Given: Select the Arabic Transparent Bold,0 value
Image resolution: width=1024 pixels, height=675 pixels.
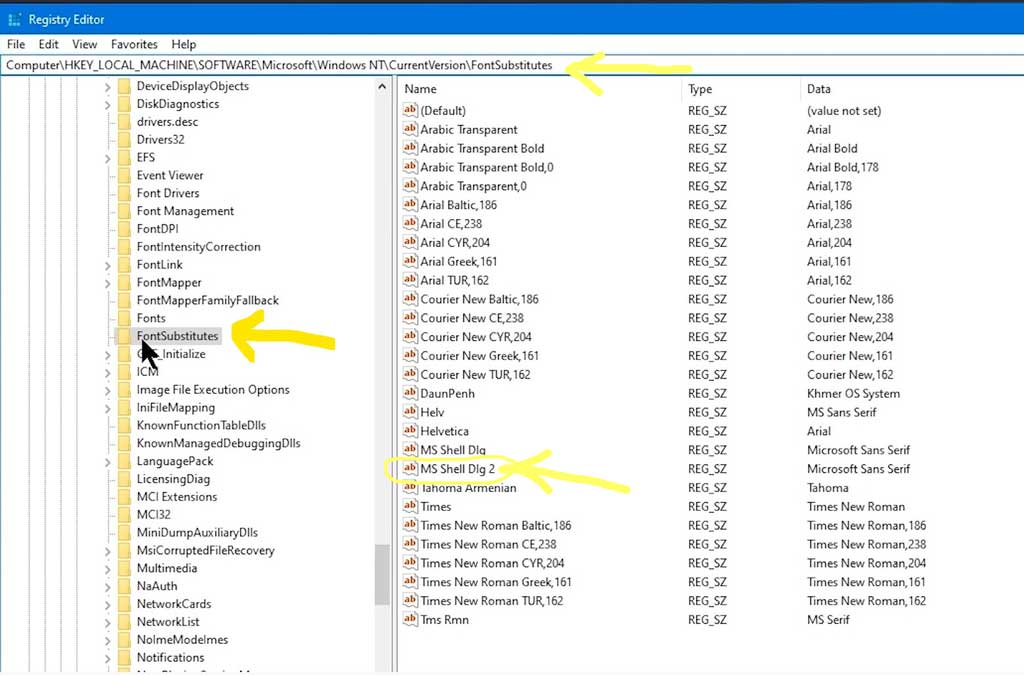Looking at the screenshot, I should [x=487, y=167].
